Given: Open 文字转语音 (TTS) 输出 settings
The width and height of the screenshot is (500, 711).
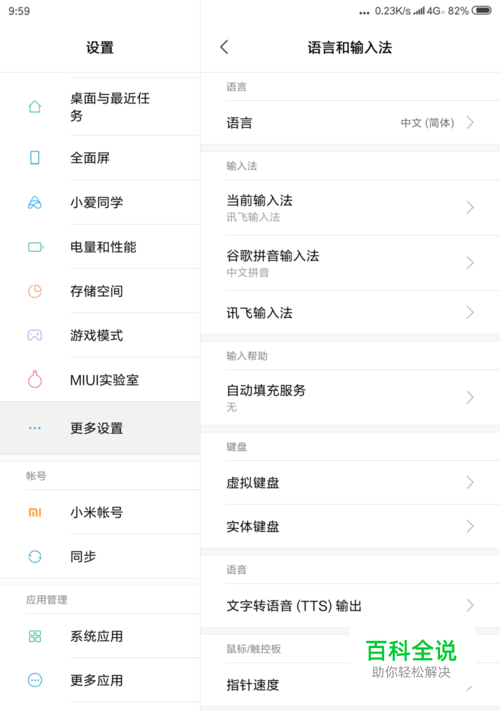Looking at the screenshot, I should (x=350, y=605).
